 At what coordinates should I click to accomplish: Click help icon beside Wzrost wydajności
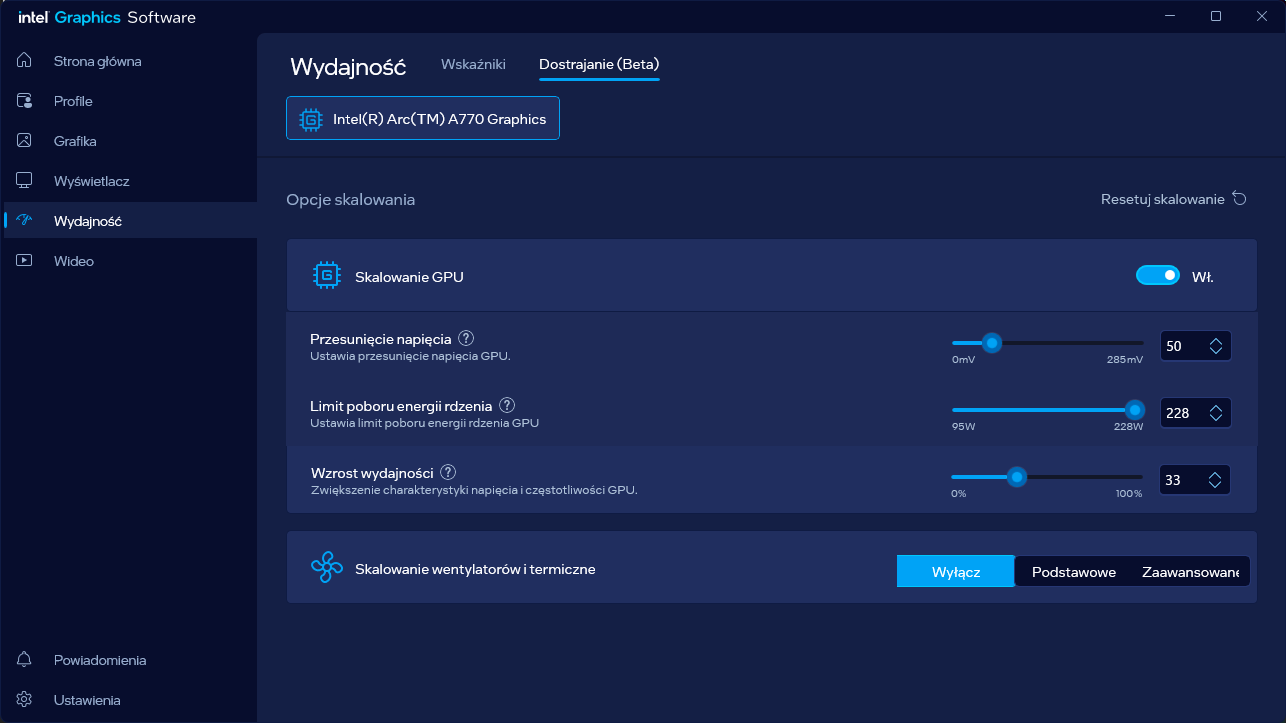448,472
